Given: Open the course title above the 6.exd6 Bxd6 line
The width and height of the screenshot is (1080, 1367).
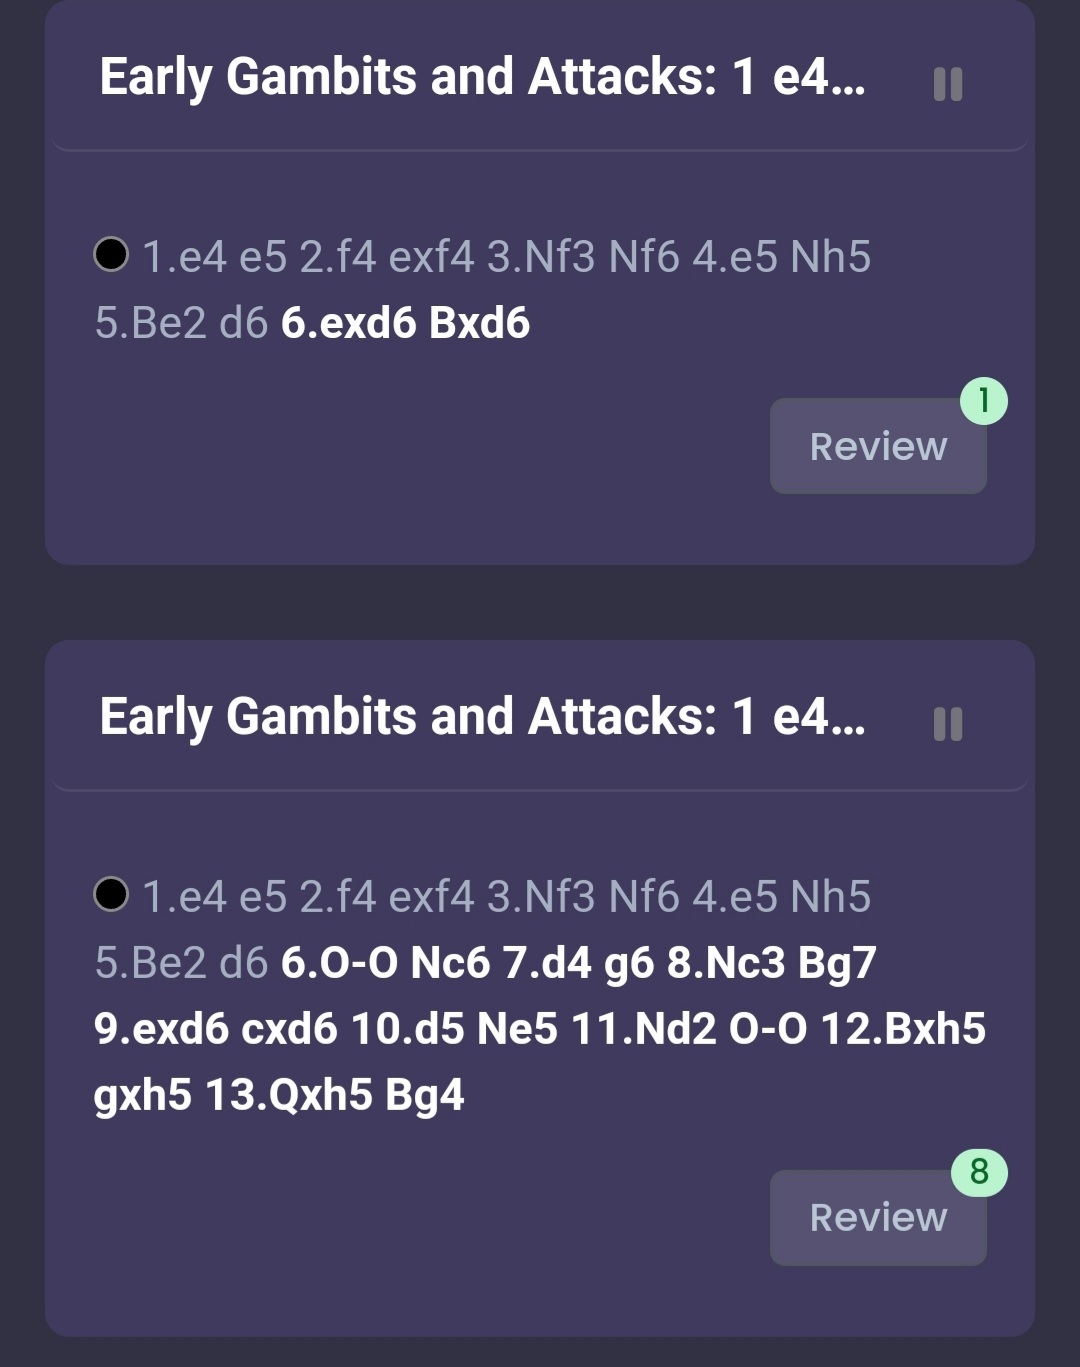Looking at the screenshot, I should (x=482, y=78).
